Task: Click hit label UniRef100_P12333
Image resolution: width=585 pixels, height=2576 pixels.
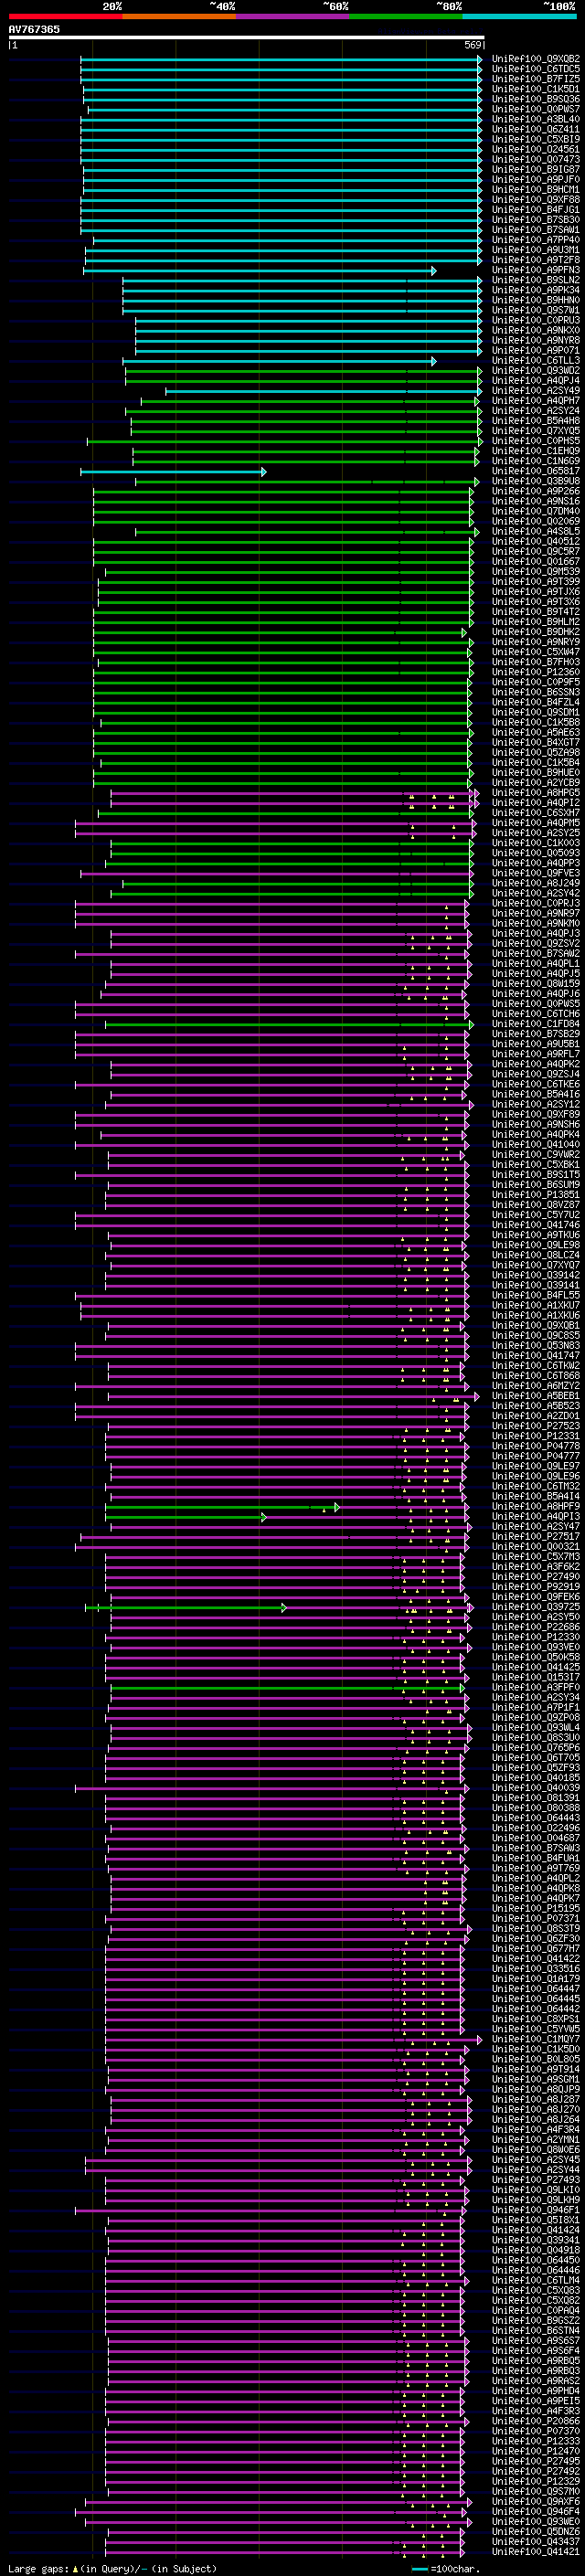Action: click(x=536, y=2441)
